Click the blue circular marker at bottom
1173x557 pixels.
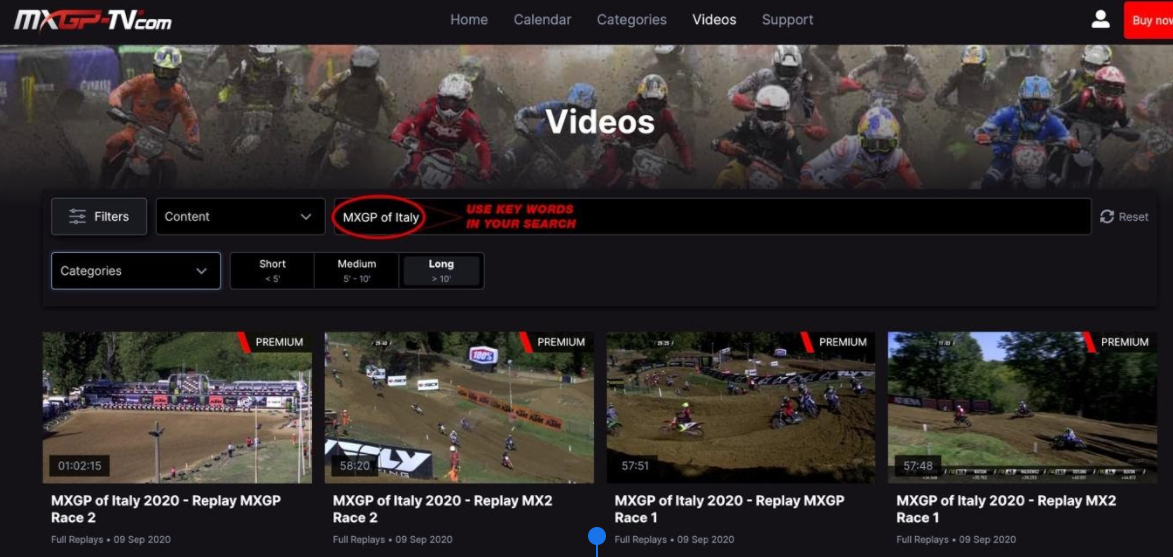coord(597,537)
